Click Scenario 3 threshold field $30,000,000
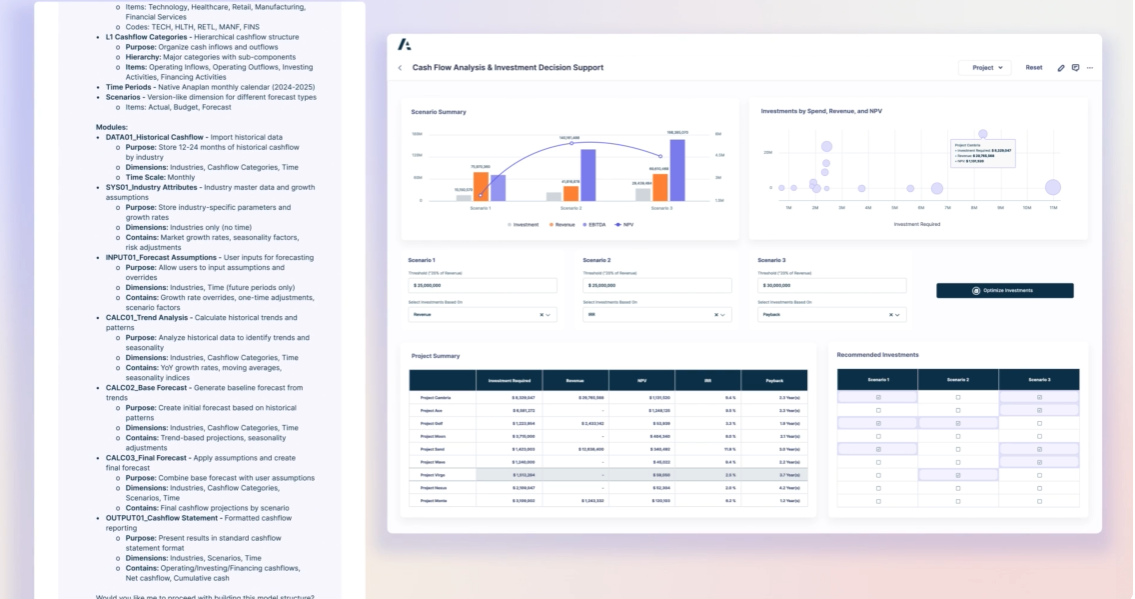Image resolution: width=1135 pixels, height=599 pixels. pos(832,286)
